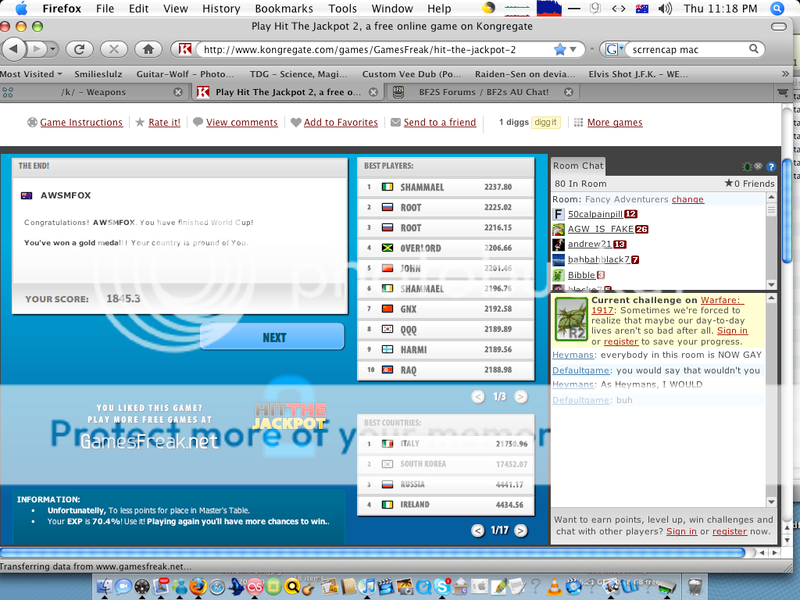Open the Bookmarks menu
Screen dimensions: 800x600
pos(284,8)
